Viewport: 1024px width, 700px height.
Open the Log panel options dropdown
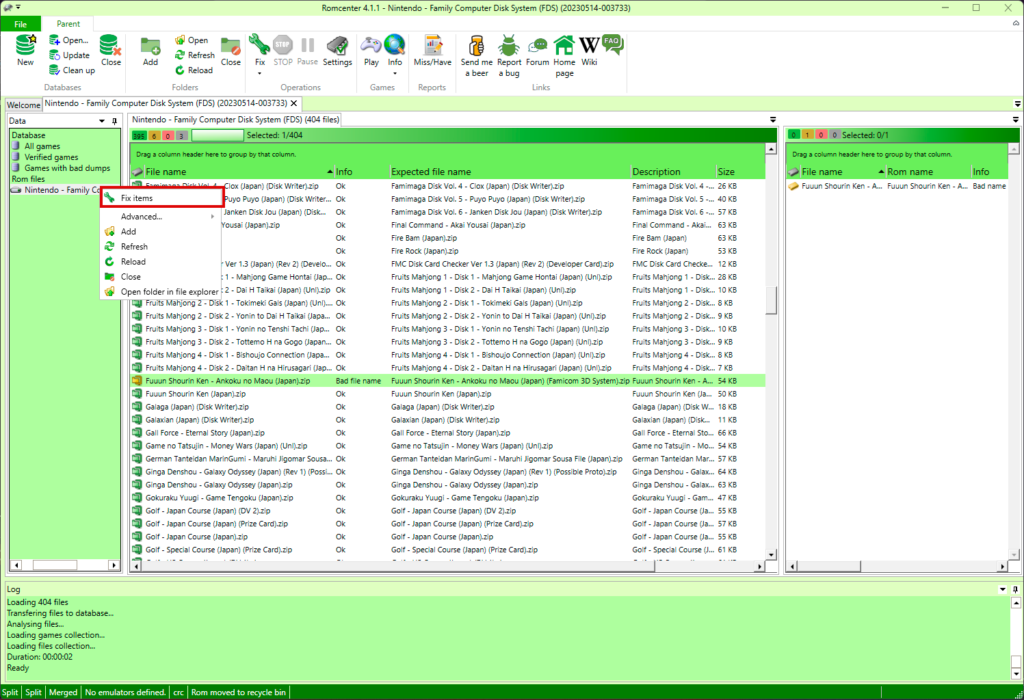coord(1002,589)
